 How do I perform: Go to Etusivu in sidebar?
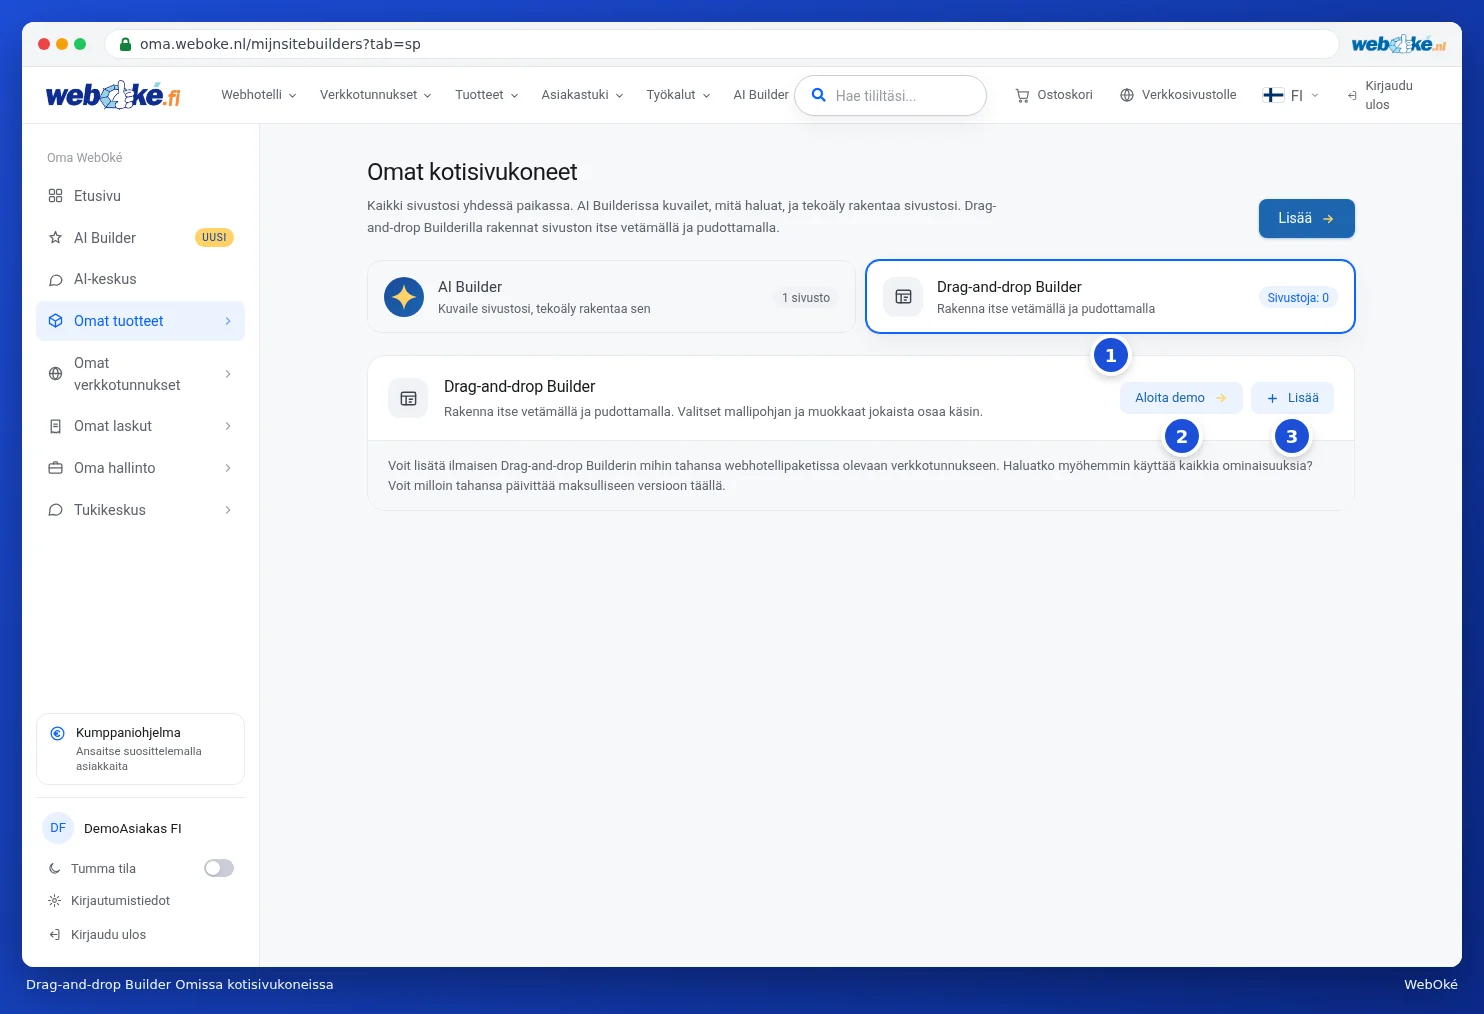click(140, 196)
